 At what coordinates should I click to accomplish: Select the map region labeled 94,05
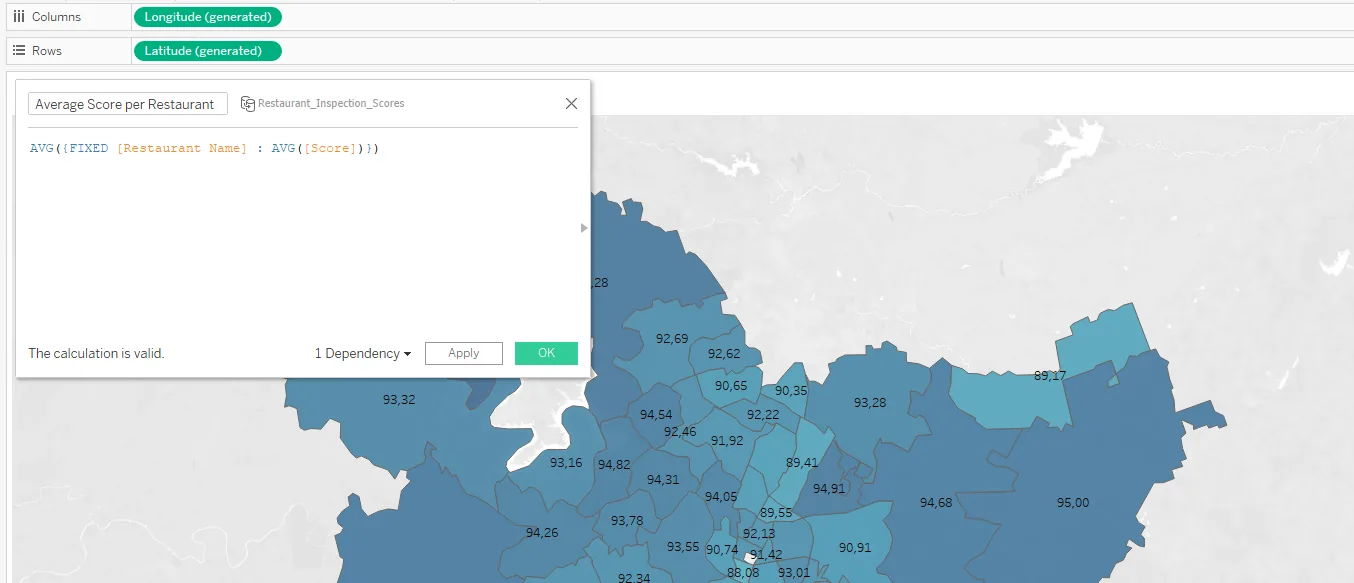(721, 497)
